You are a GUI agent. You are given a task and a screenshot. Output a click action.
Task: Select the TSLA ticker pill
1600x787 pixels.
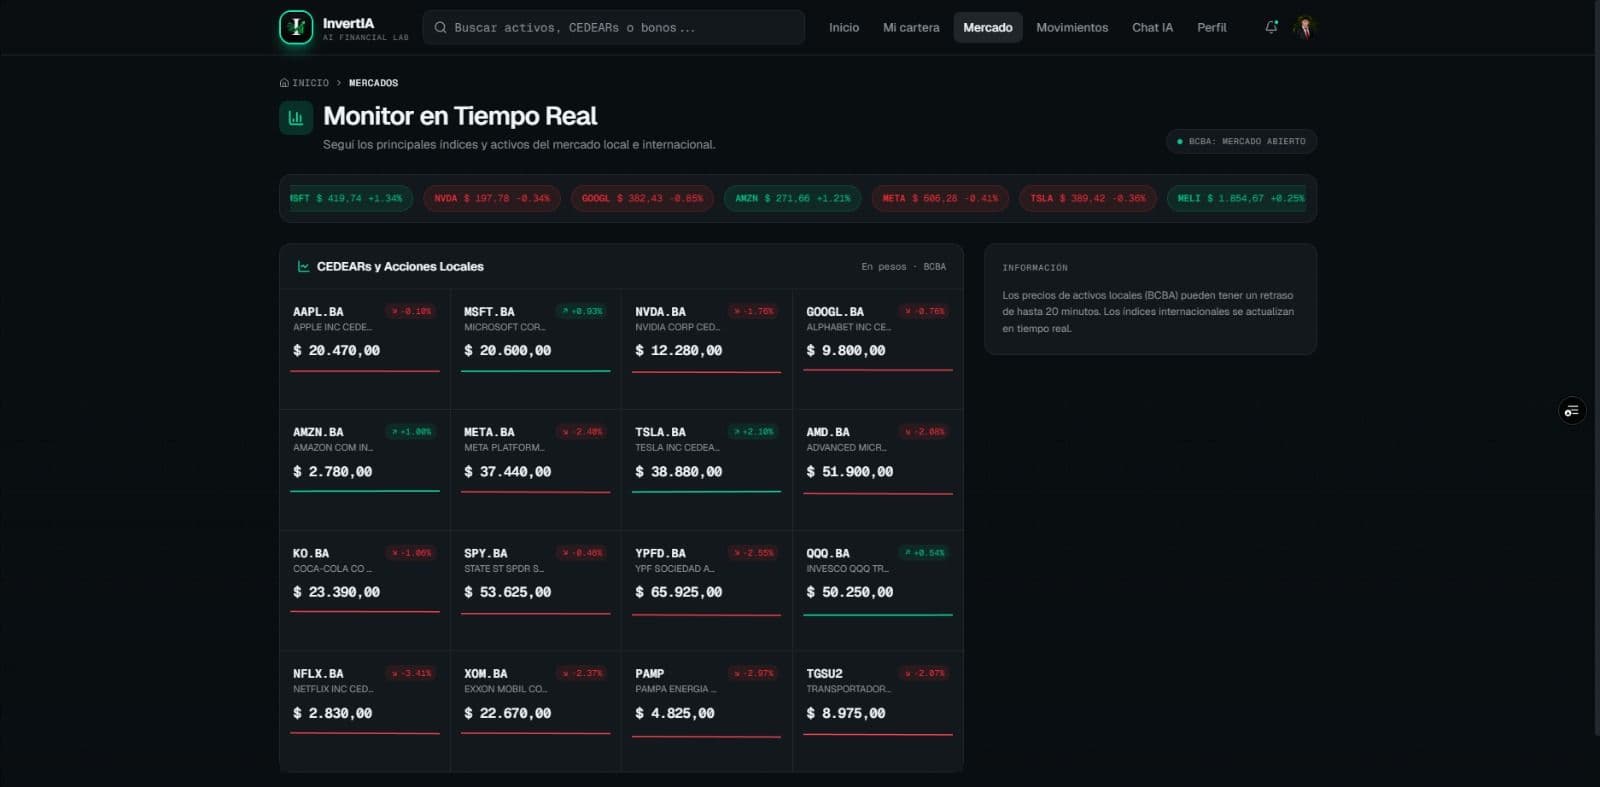click(1088, 198)
